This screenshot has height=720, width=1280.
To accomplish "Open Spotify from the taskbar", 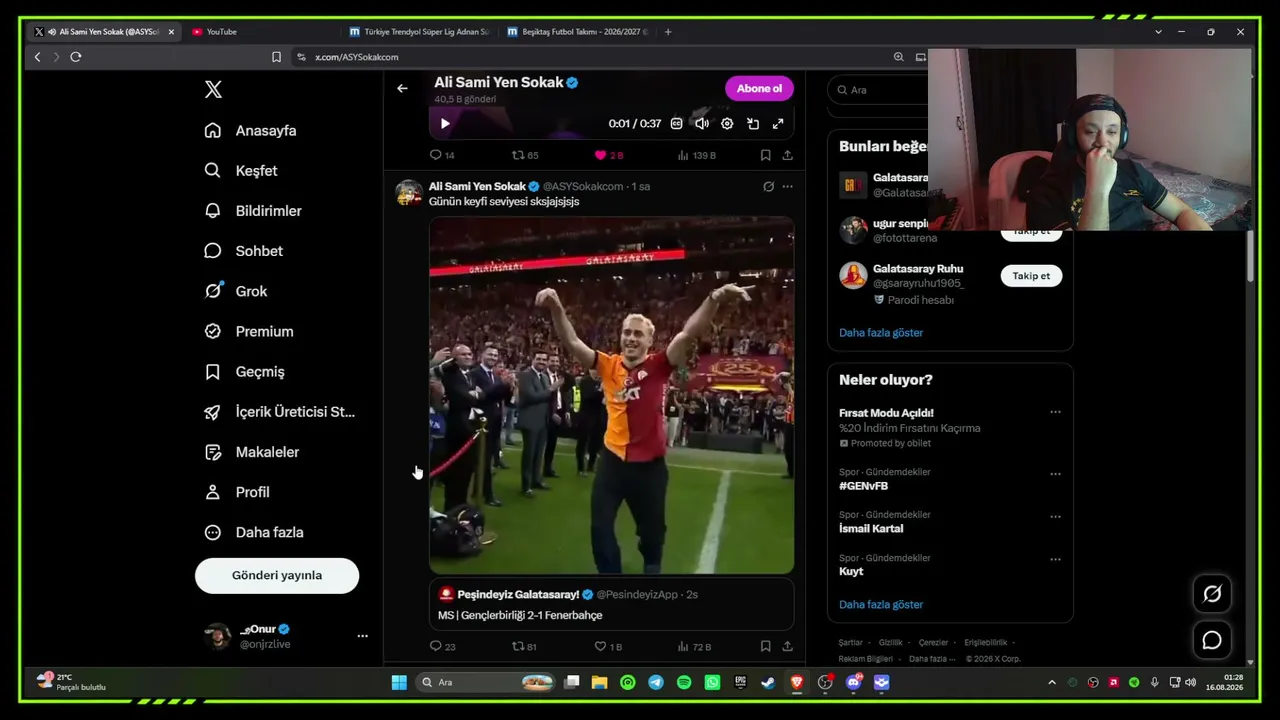I will pos(684,682).
